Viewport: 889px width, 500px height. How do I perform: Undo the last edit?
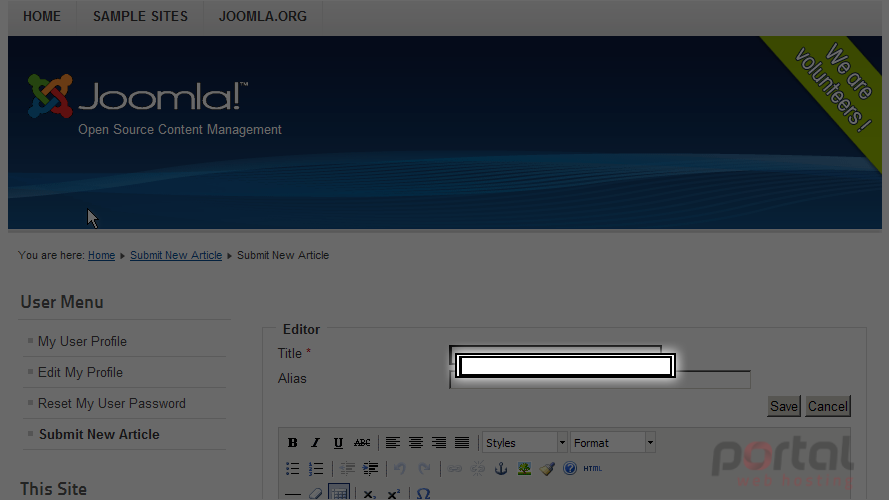(400, 468)
